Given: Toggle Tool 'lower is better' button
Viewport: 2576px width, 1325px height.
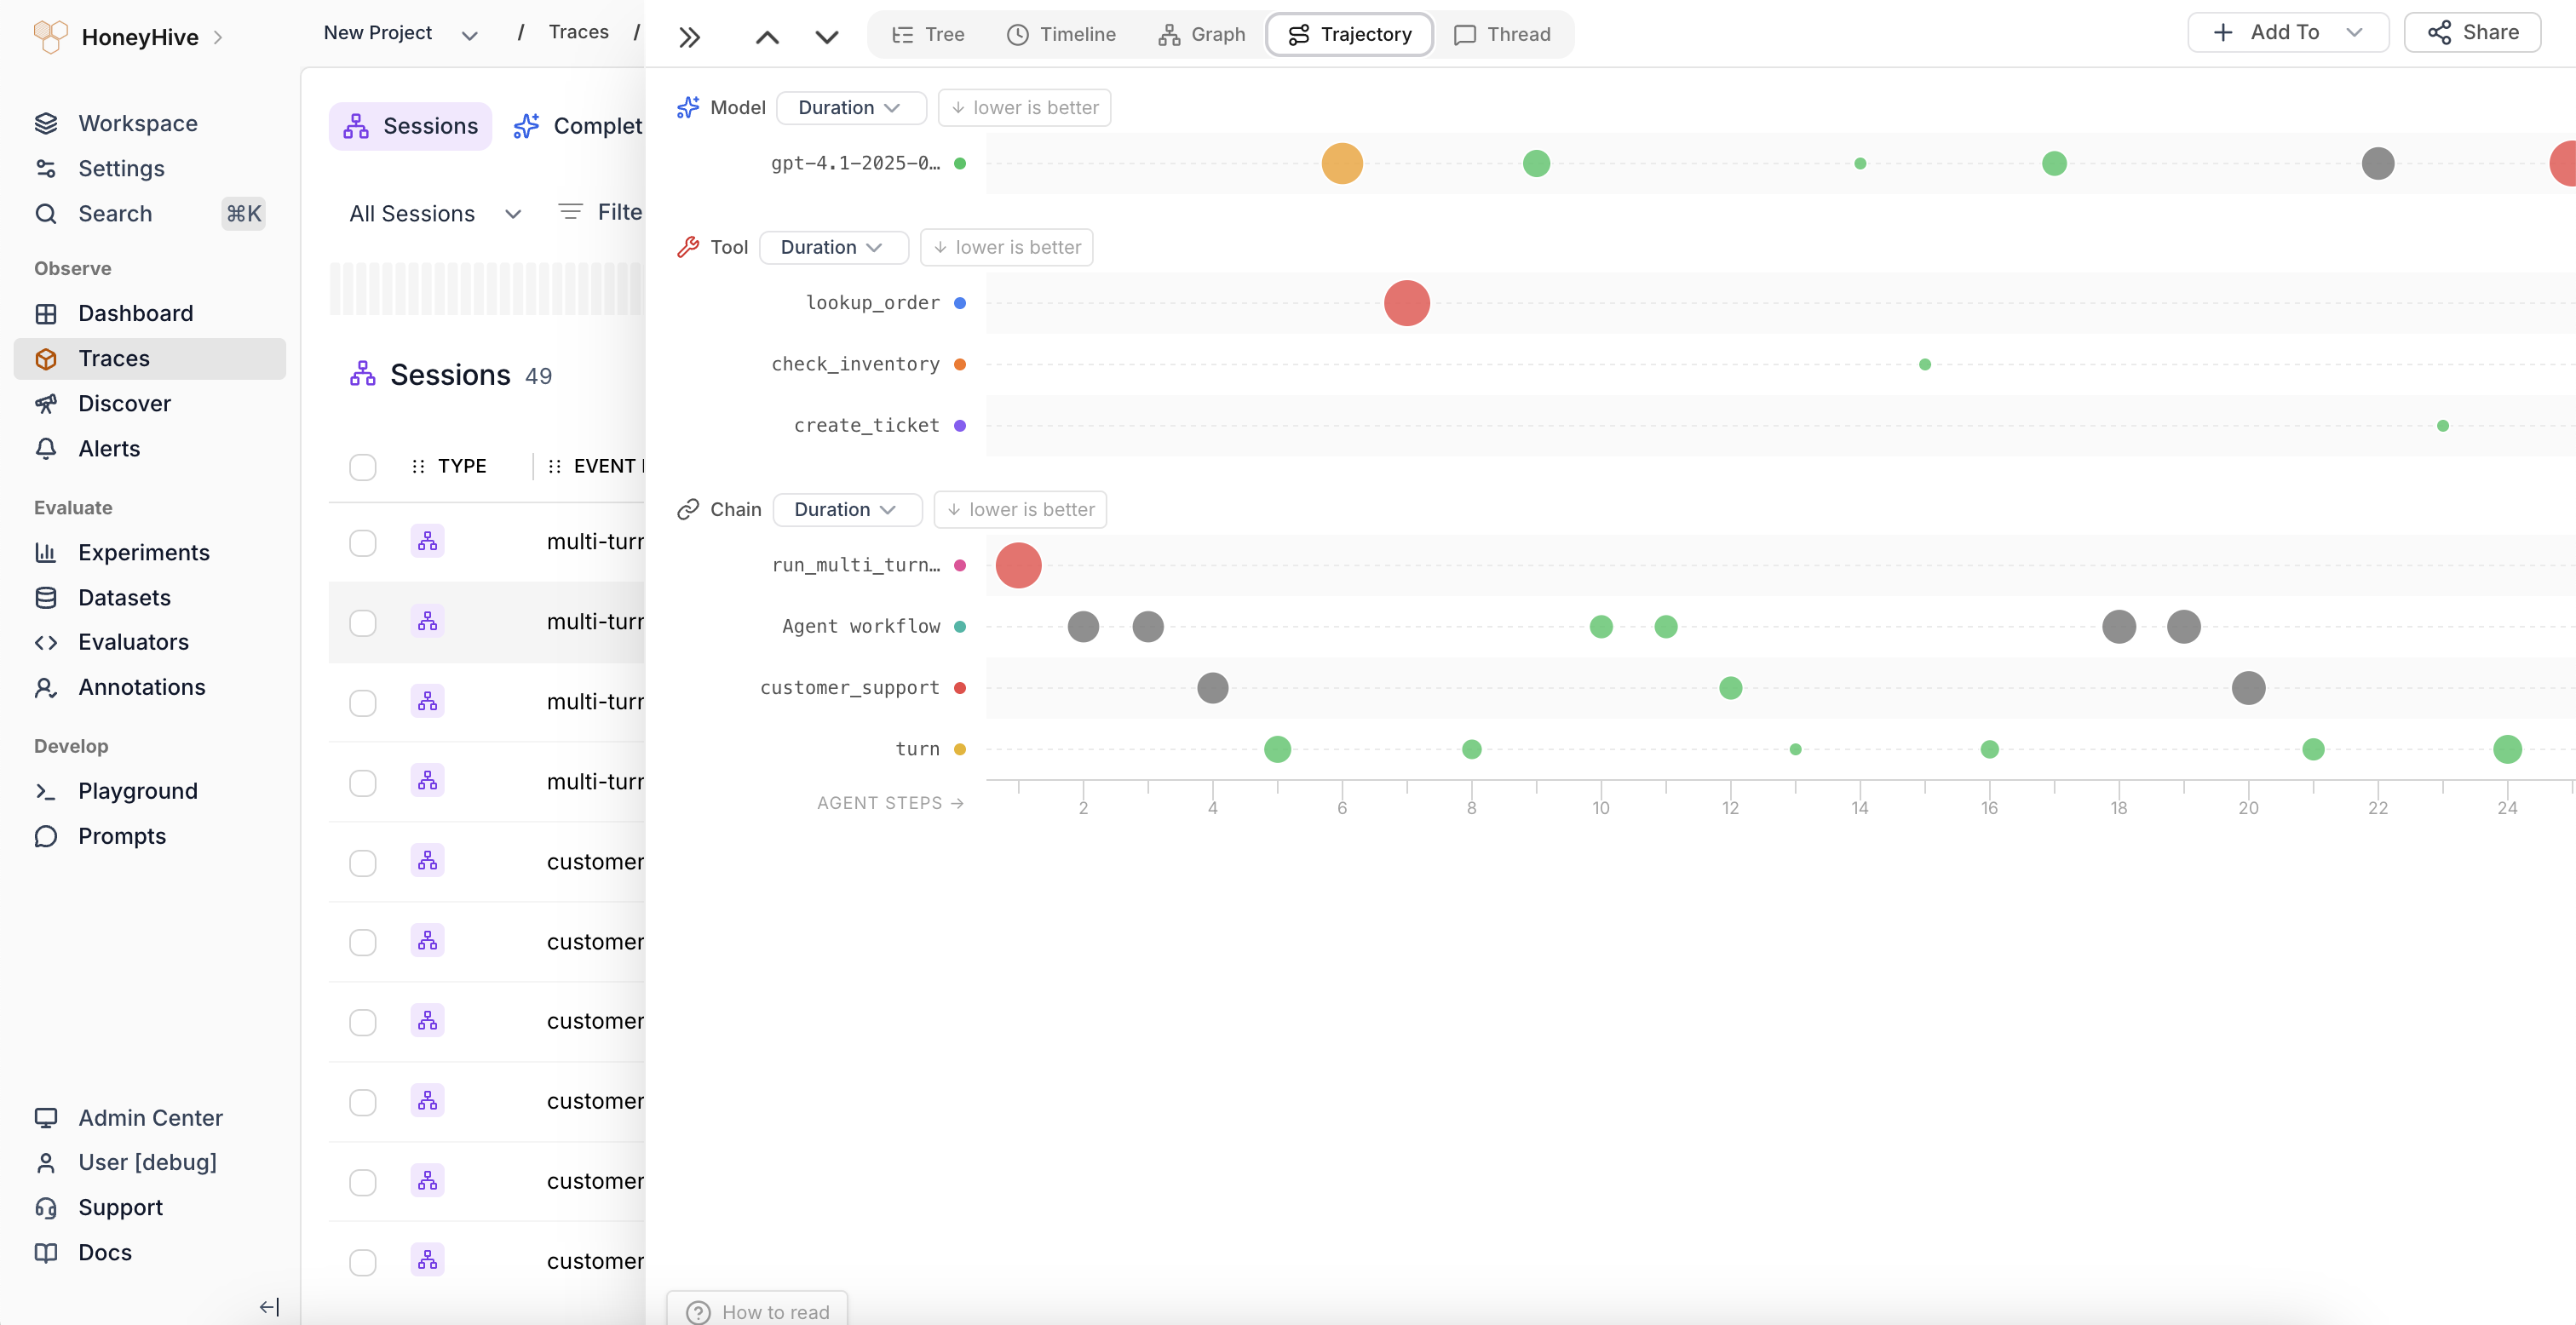Looking at the screenshot, I should [x=1006, y=247].
